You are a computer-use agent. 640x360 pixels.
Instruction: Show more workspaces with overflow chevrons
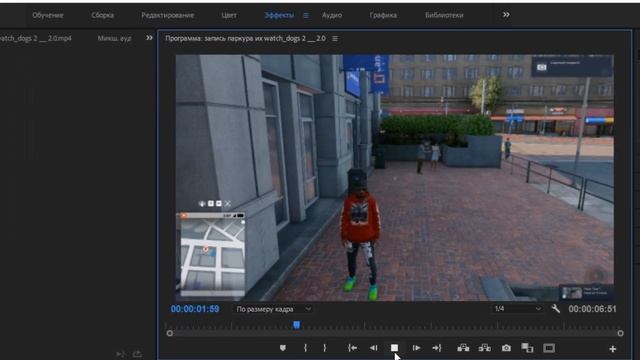(506, 15)
